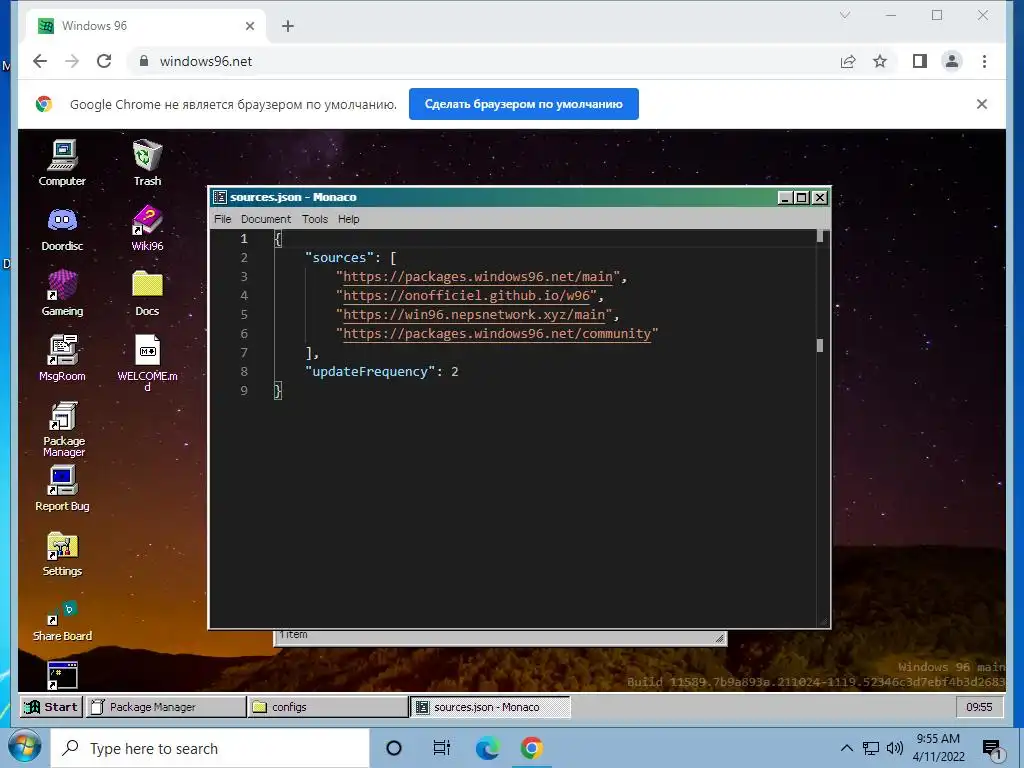Screen dimensions: 1024x768
Task: Open the Tools menu in Monaco
Action: pos(315,219)
